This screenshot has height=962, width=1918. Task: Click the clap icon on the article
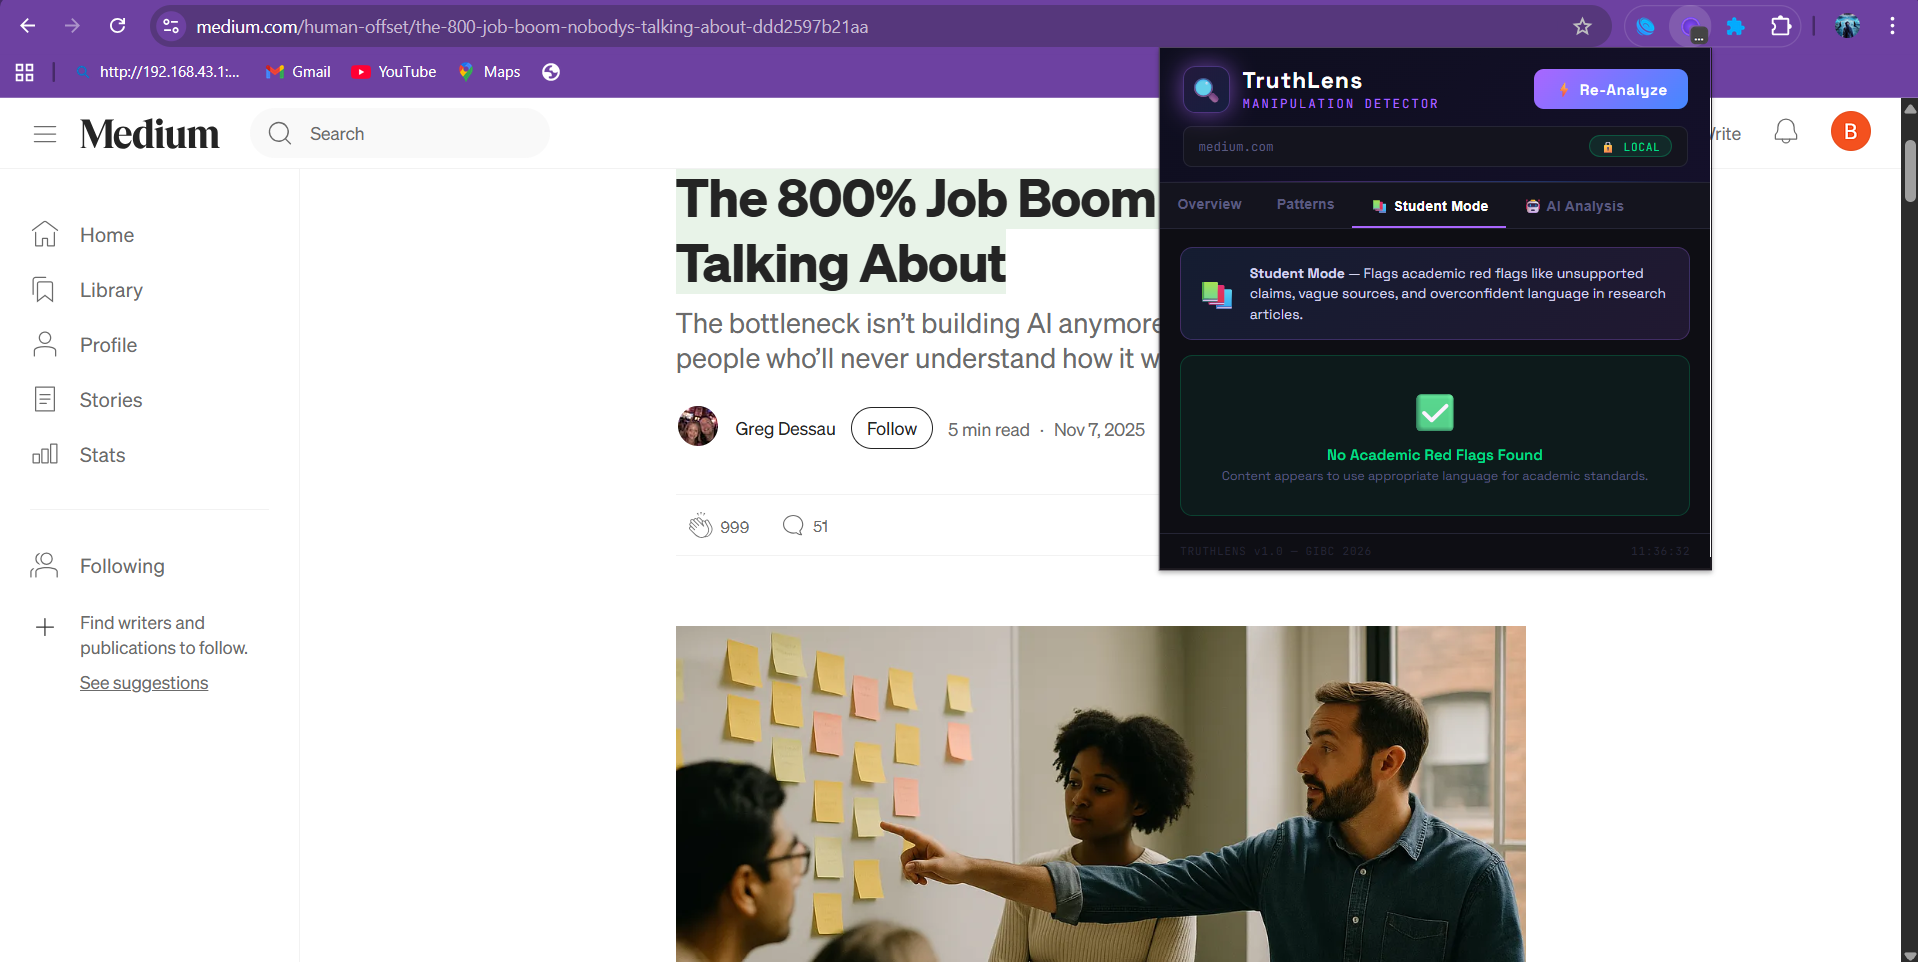700,526
